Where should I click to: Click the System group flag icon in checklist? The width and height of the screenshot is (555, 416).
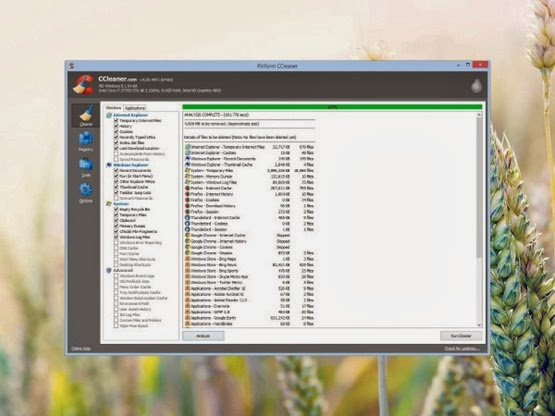point(109,204)
